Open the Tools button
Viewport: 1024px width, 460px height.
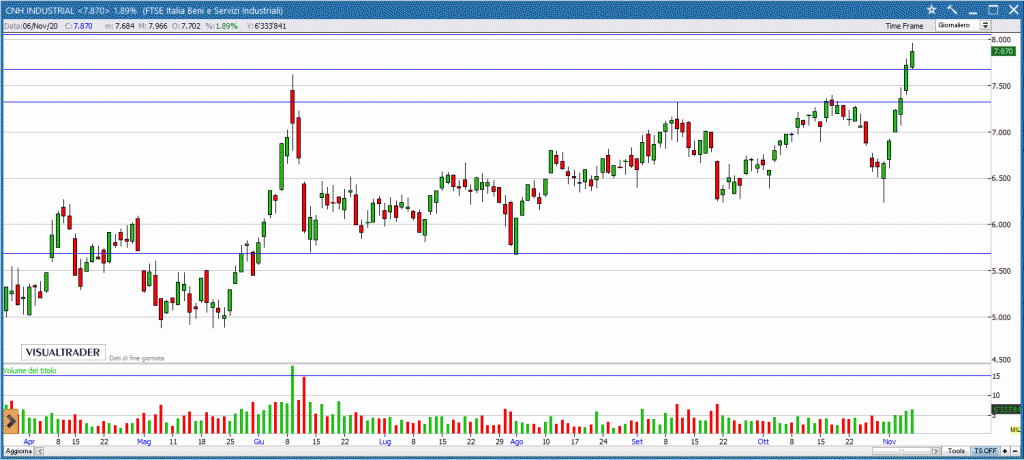point(956,452)
